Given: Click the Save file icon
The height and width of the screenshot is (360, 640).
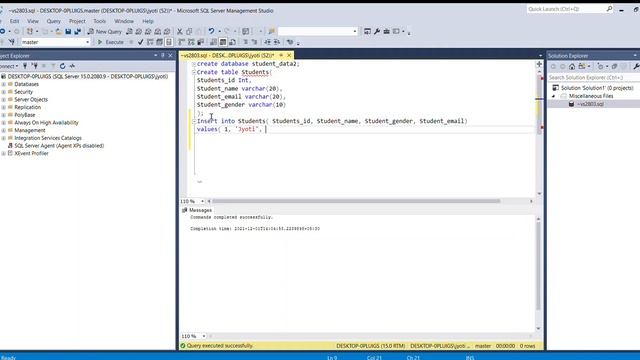Looking at the screenshot, I should (68, 31).
